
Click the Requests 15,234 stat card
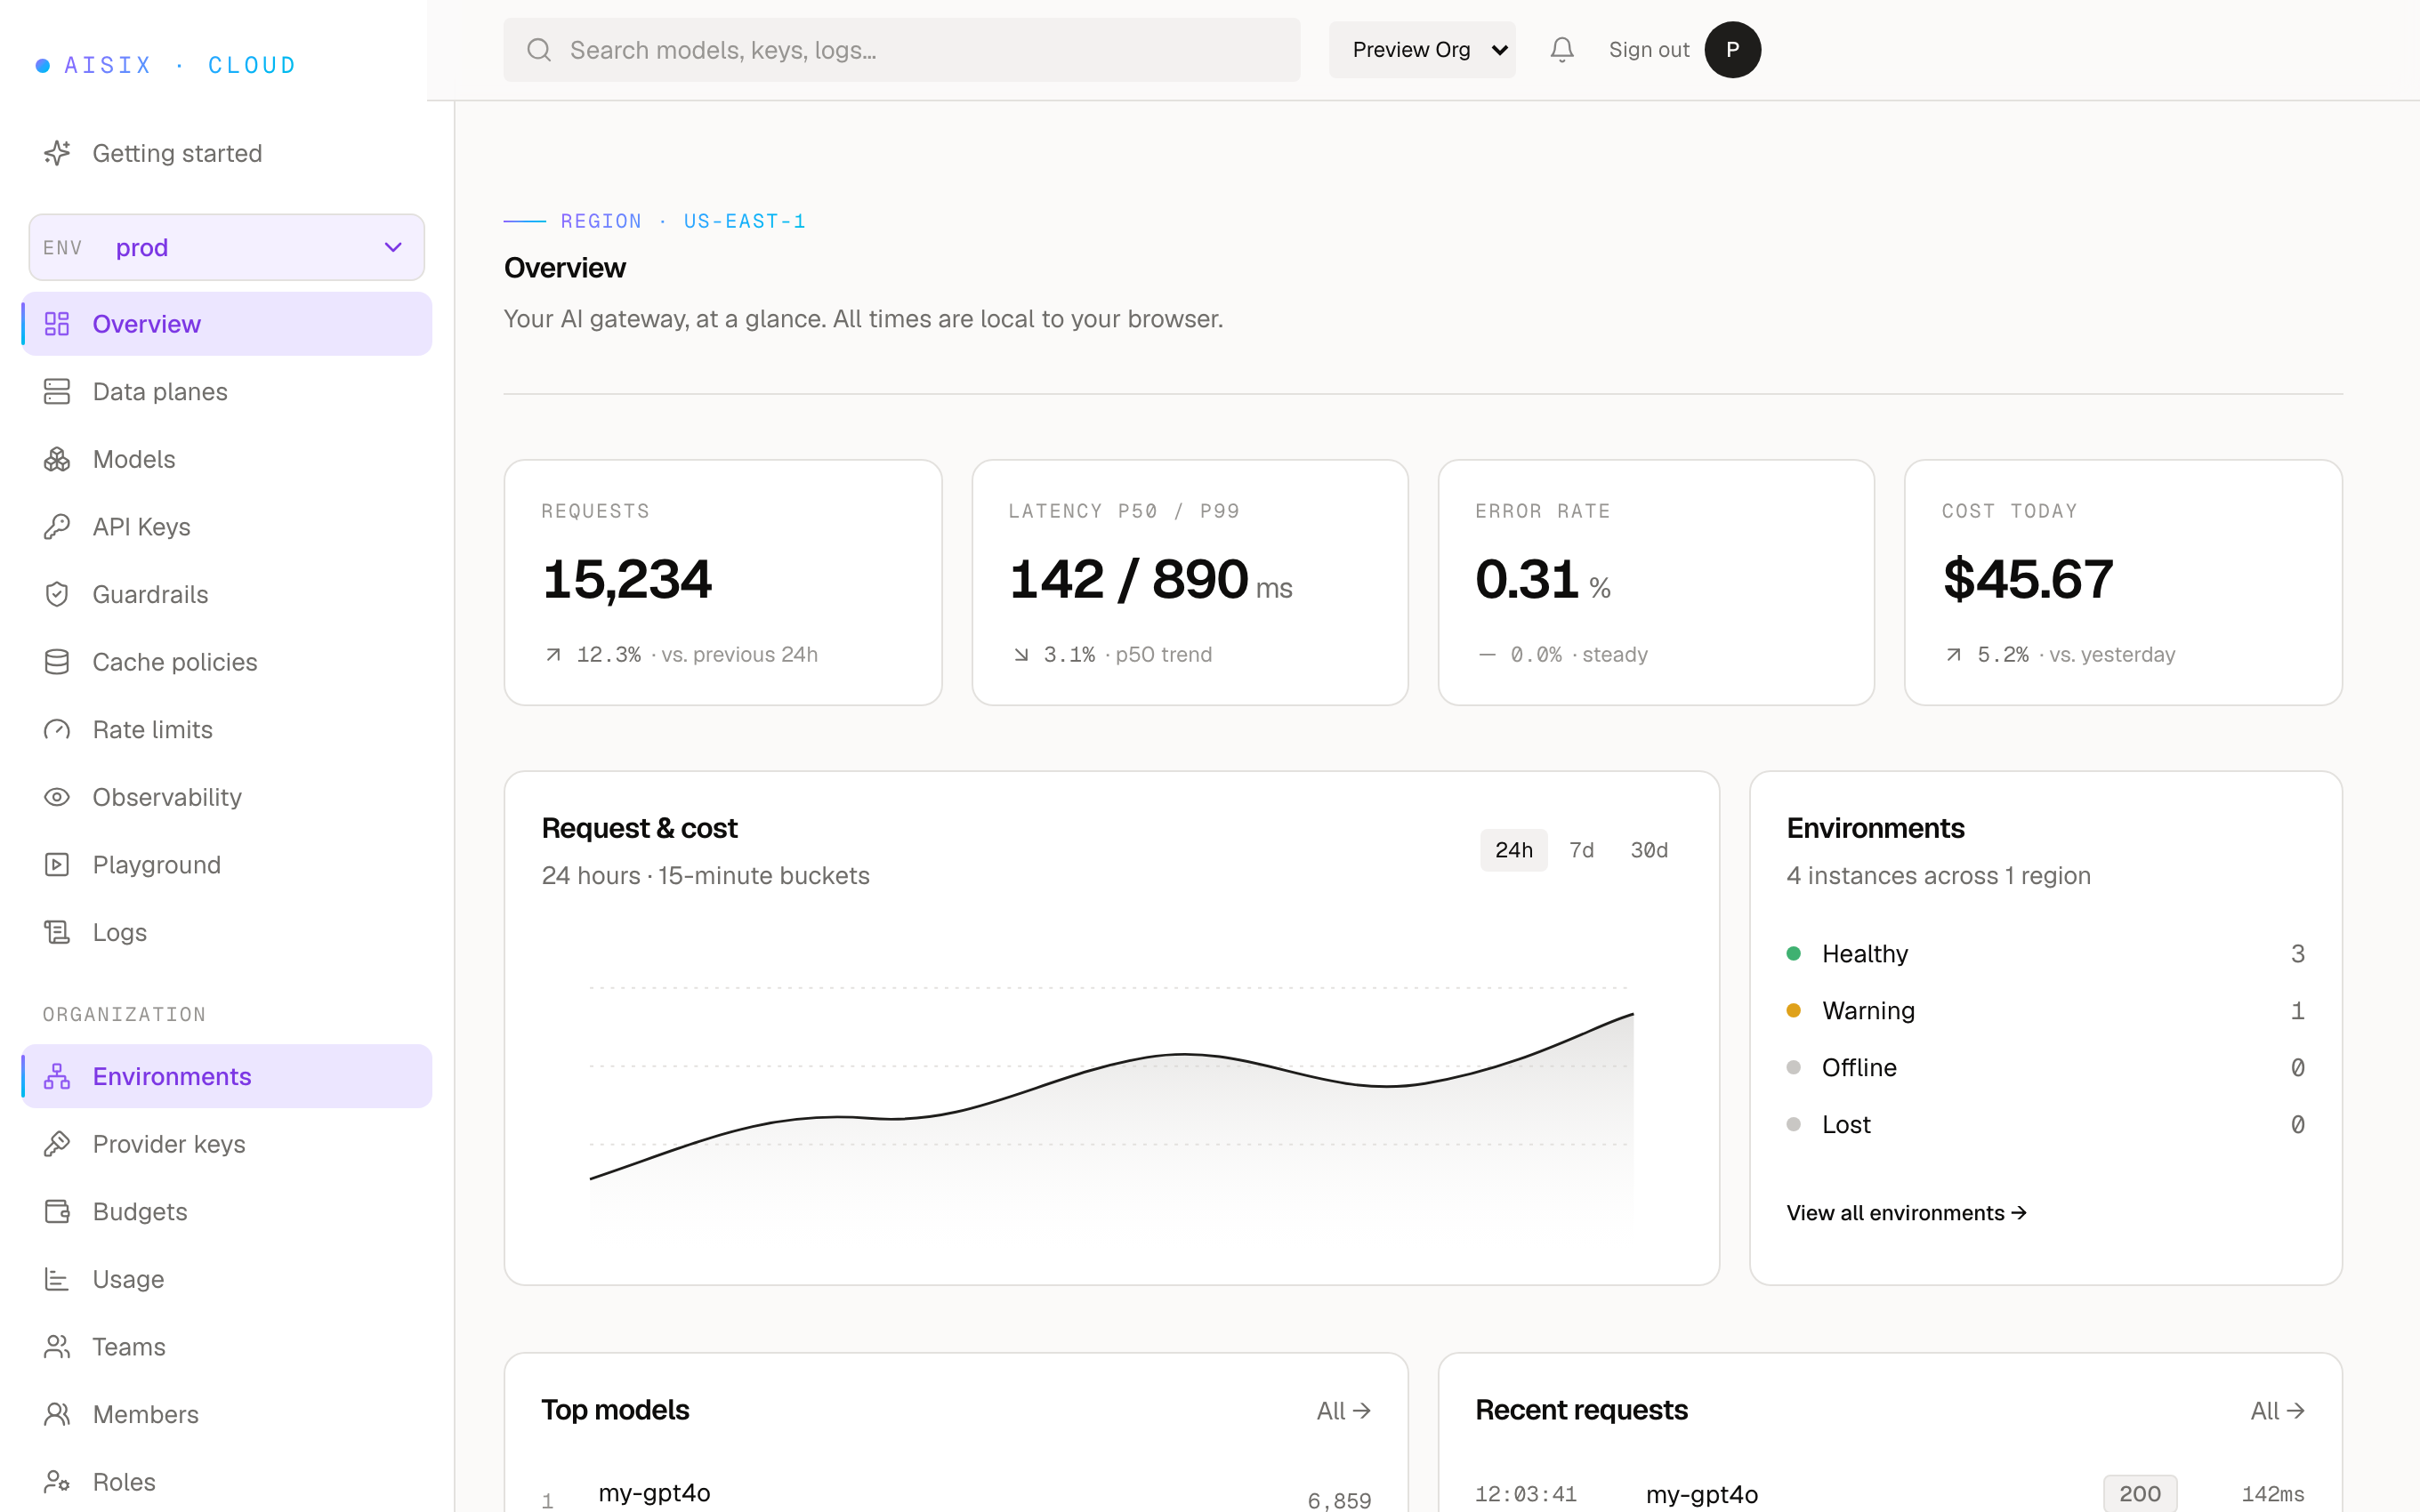click(x=723, y=582)
